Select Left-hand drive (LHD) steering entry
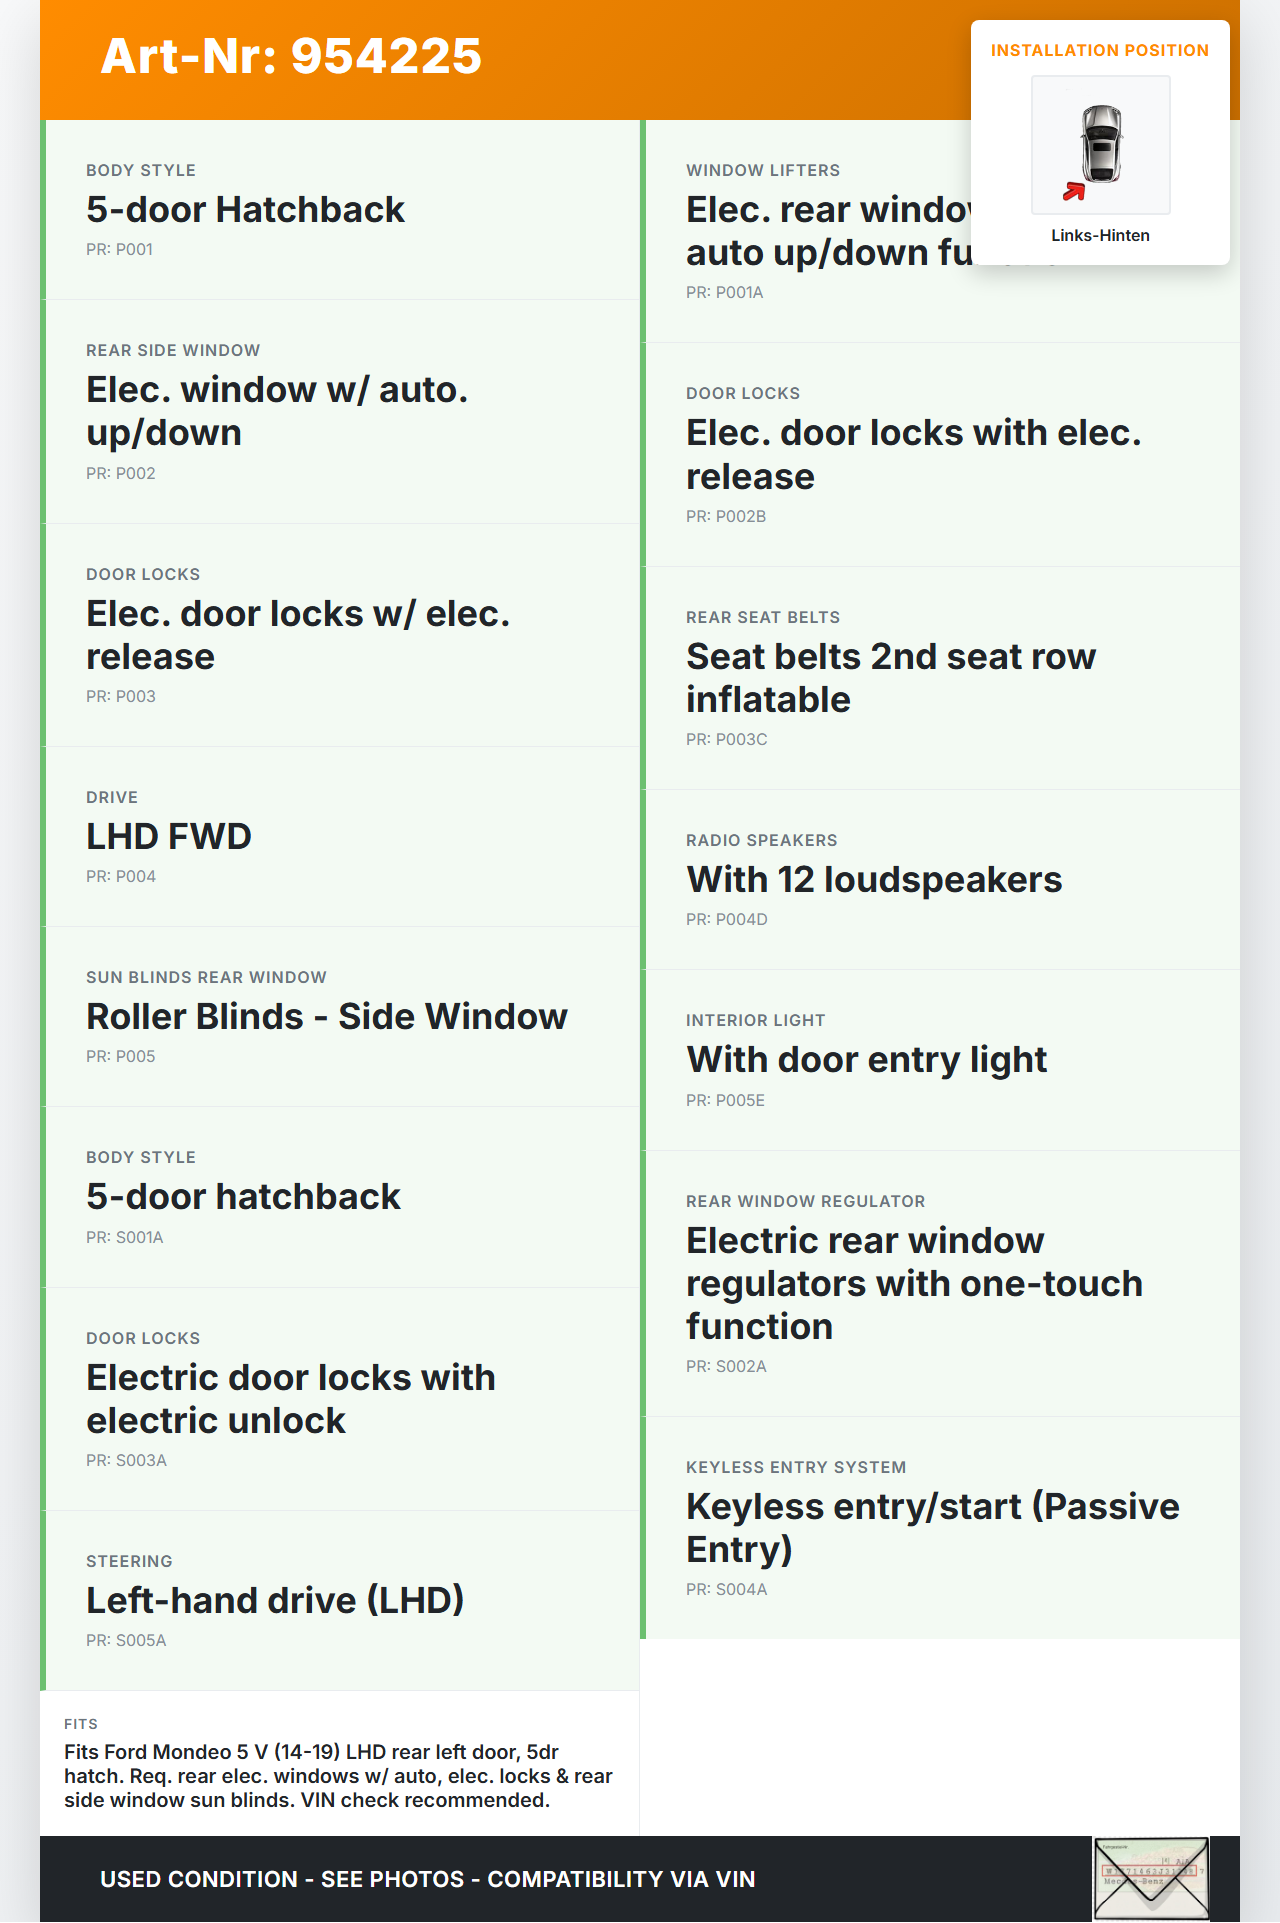This screenshot has width=1280, height=1923. (x=275, y=1601)
